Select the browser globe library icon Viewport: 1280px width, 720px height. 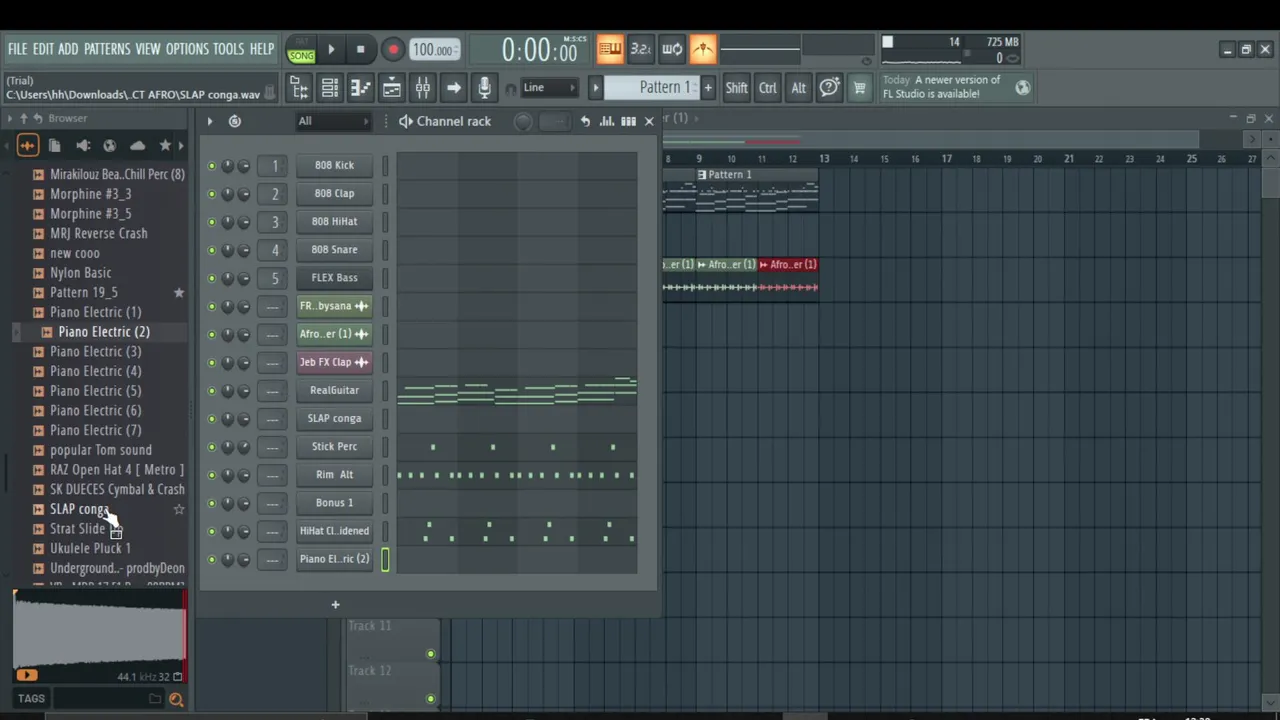pyautogui.click(x=110, y=146)
